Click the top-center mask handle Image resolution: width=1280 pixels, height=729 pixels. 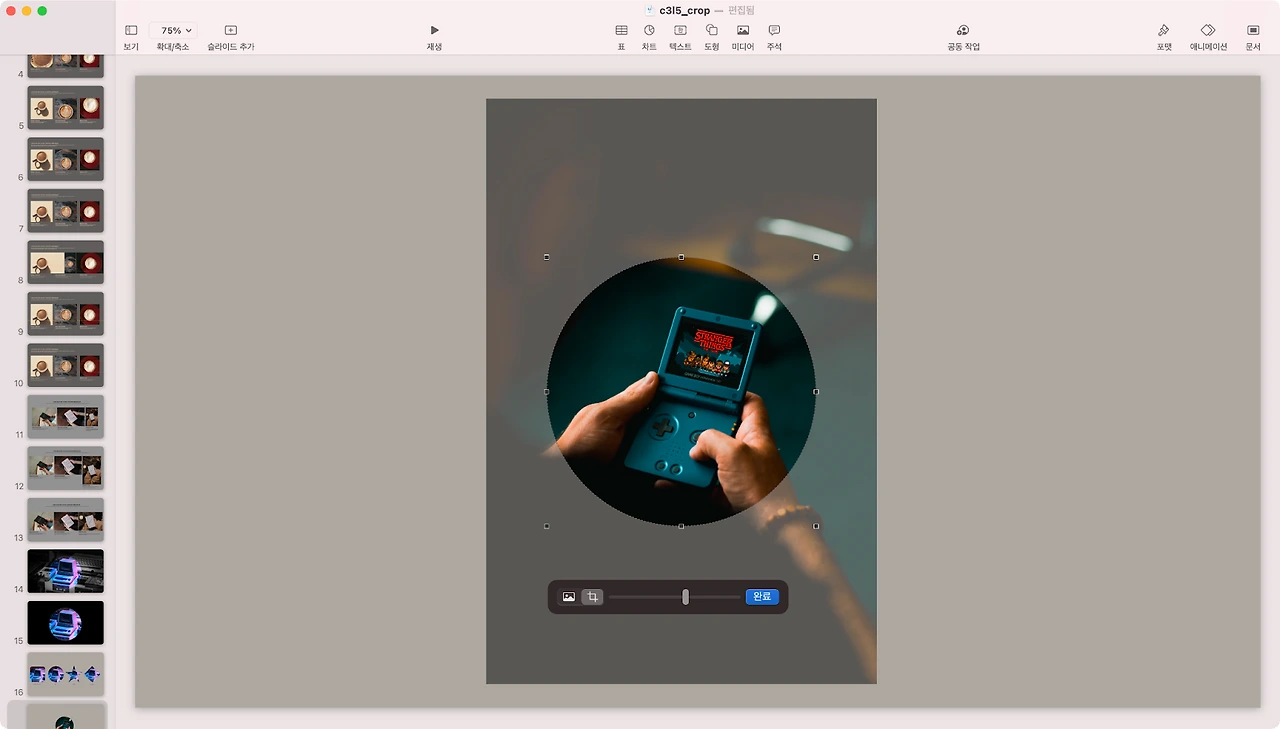[x=681, y=257]
